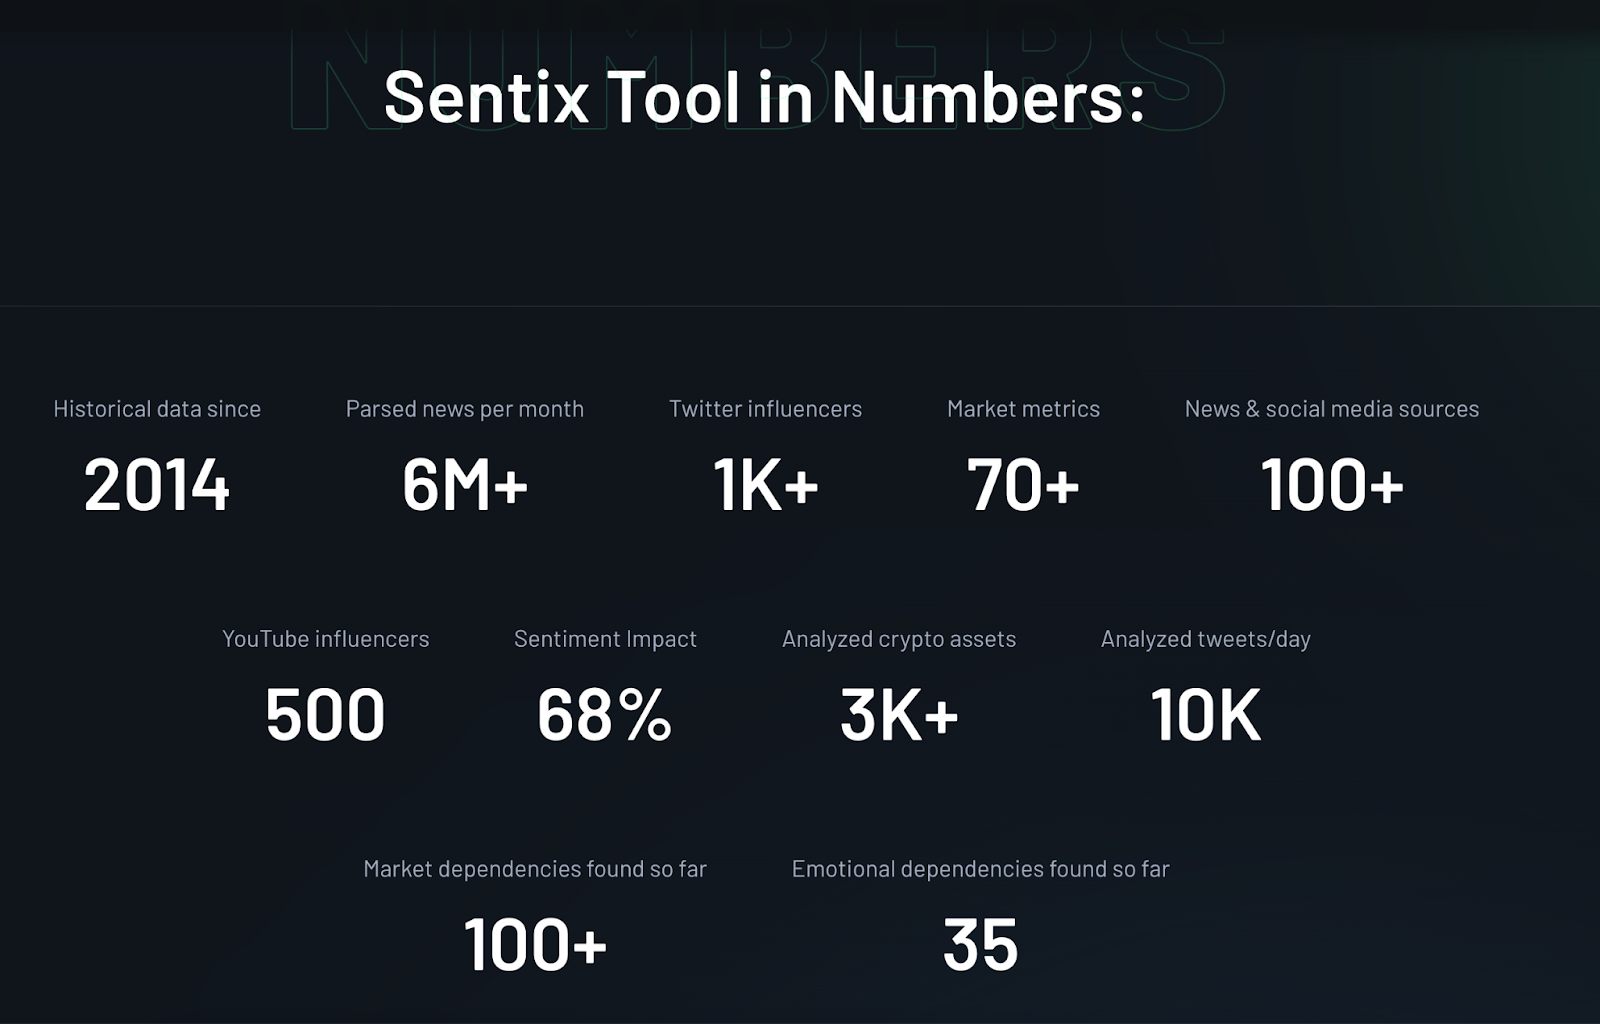This screenshot has width=1600, height=1024.
Task: Select the "Analyzed crypto assets" label
Action: tap(899, 639)
